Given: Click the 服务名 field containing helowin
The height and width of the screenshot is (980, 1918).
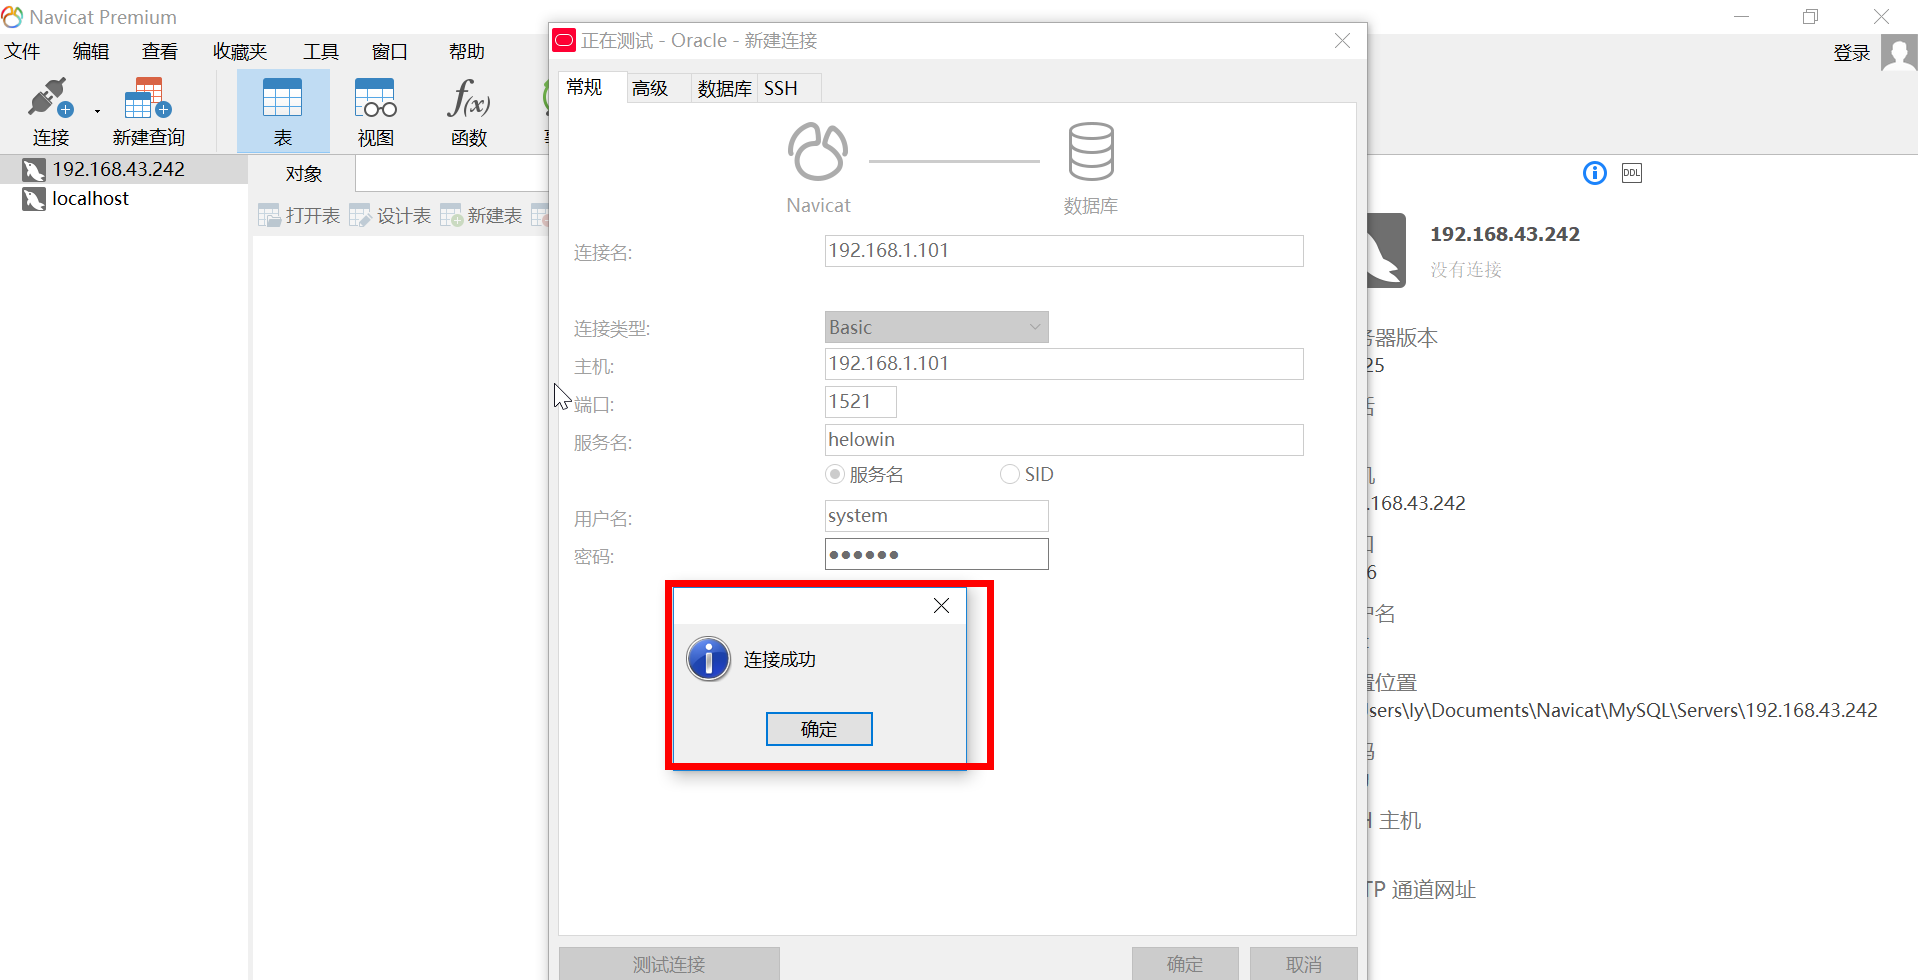Looking at the screenshot, I should tap(1064, 439).
